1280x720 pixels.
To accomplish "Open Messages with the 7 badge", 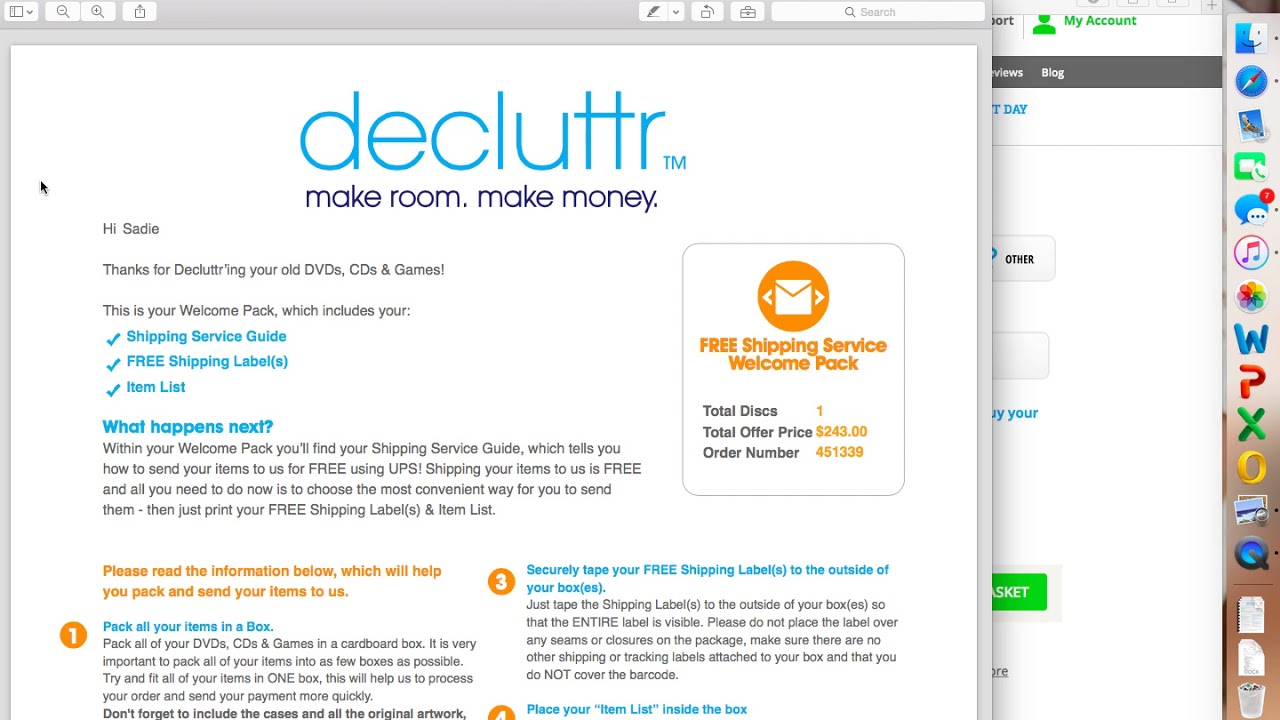I will click(x=1251, y=210).
